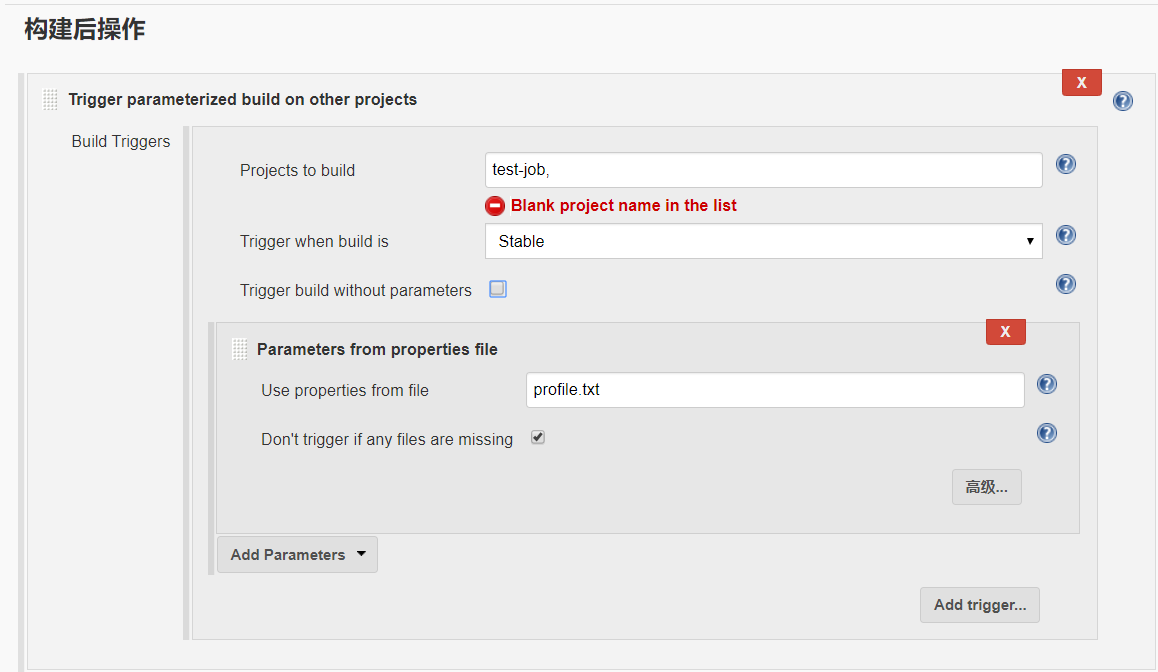This screenshot has height=672, width=1158.
Task: Click the profile.txt properties file field
Action: [775, 390]
